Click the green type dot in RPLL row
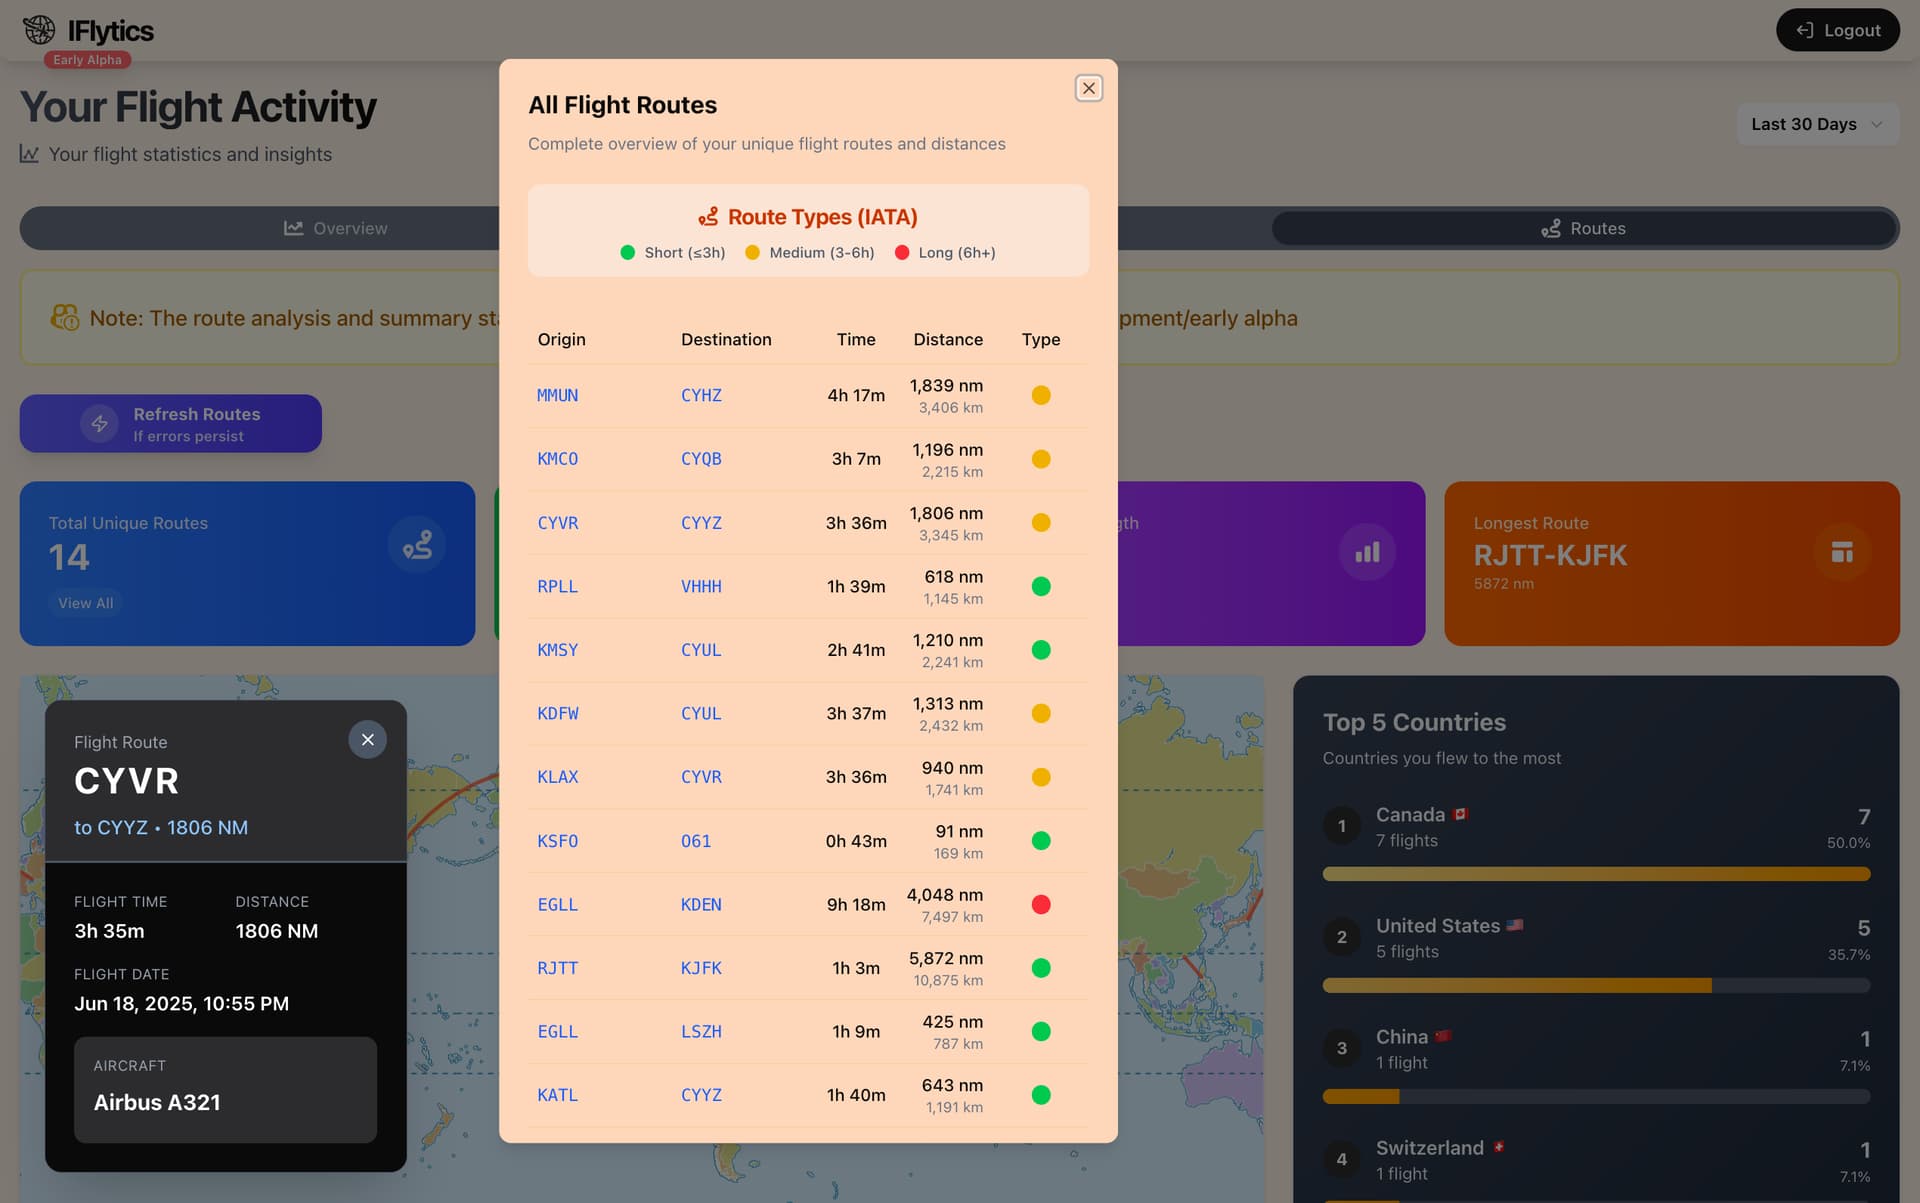 (1041, 586)
